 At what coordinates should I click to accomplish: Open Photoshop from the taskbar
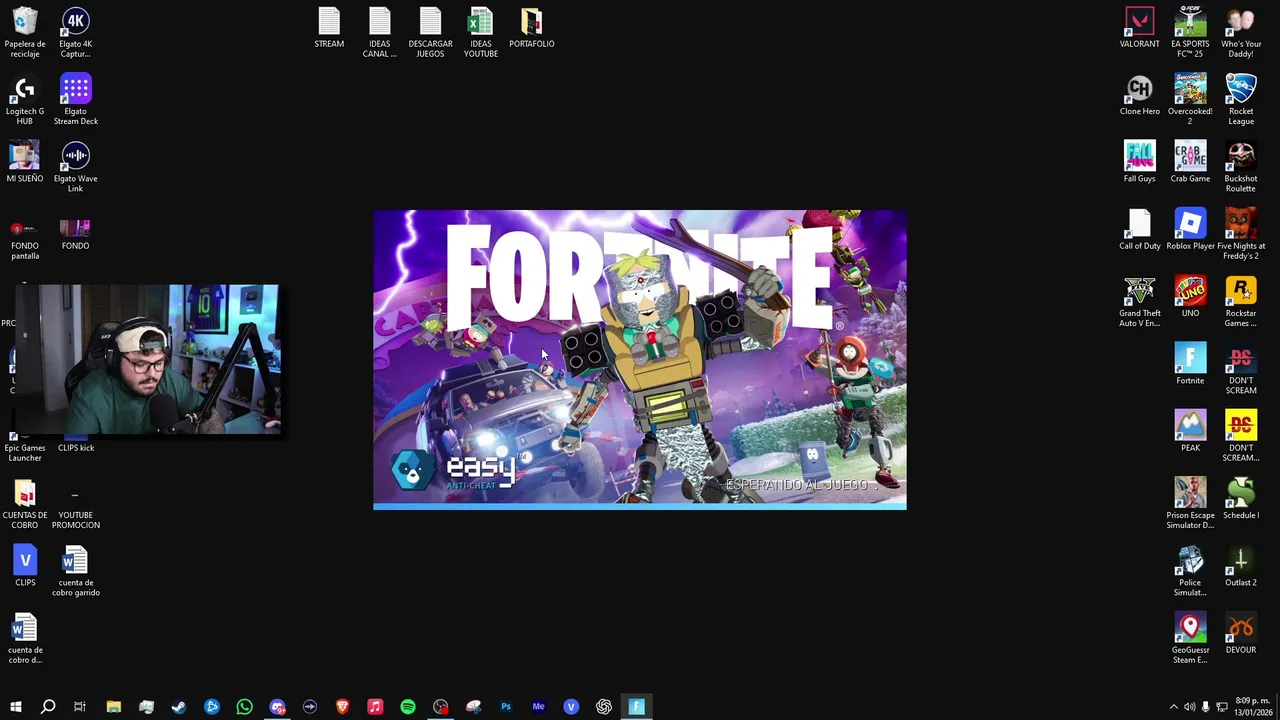(506, 707)
